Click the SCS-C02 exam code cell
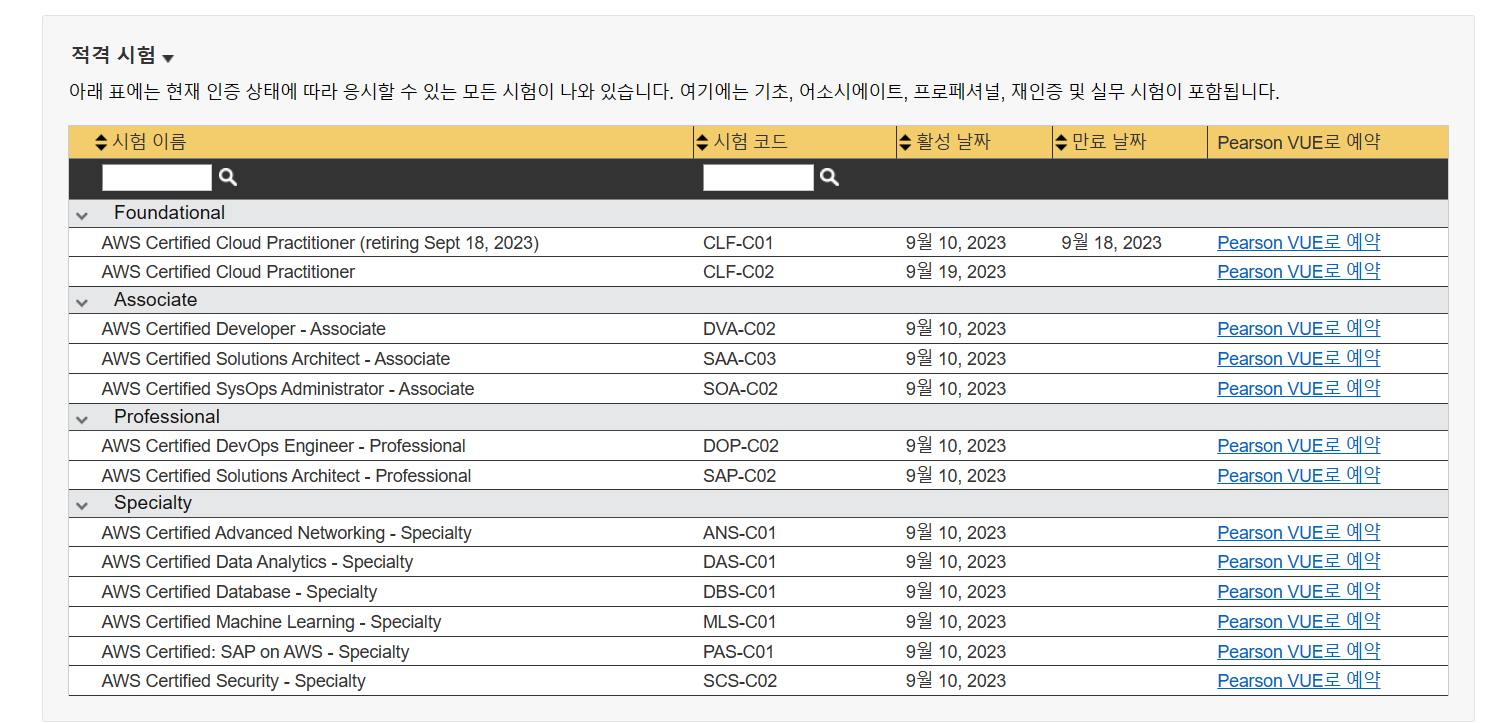Viewport: 1486px width, 723px height. 740,681
